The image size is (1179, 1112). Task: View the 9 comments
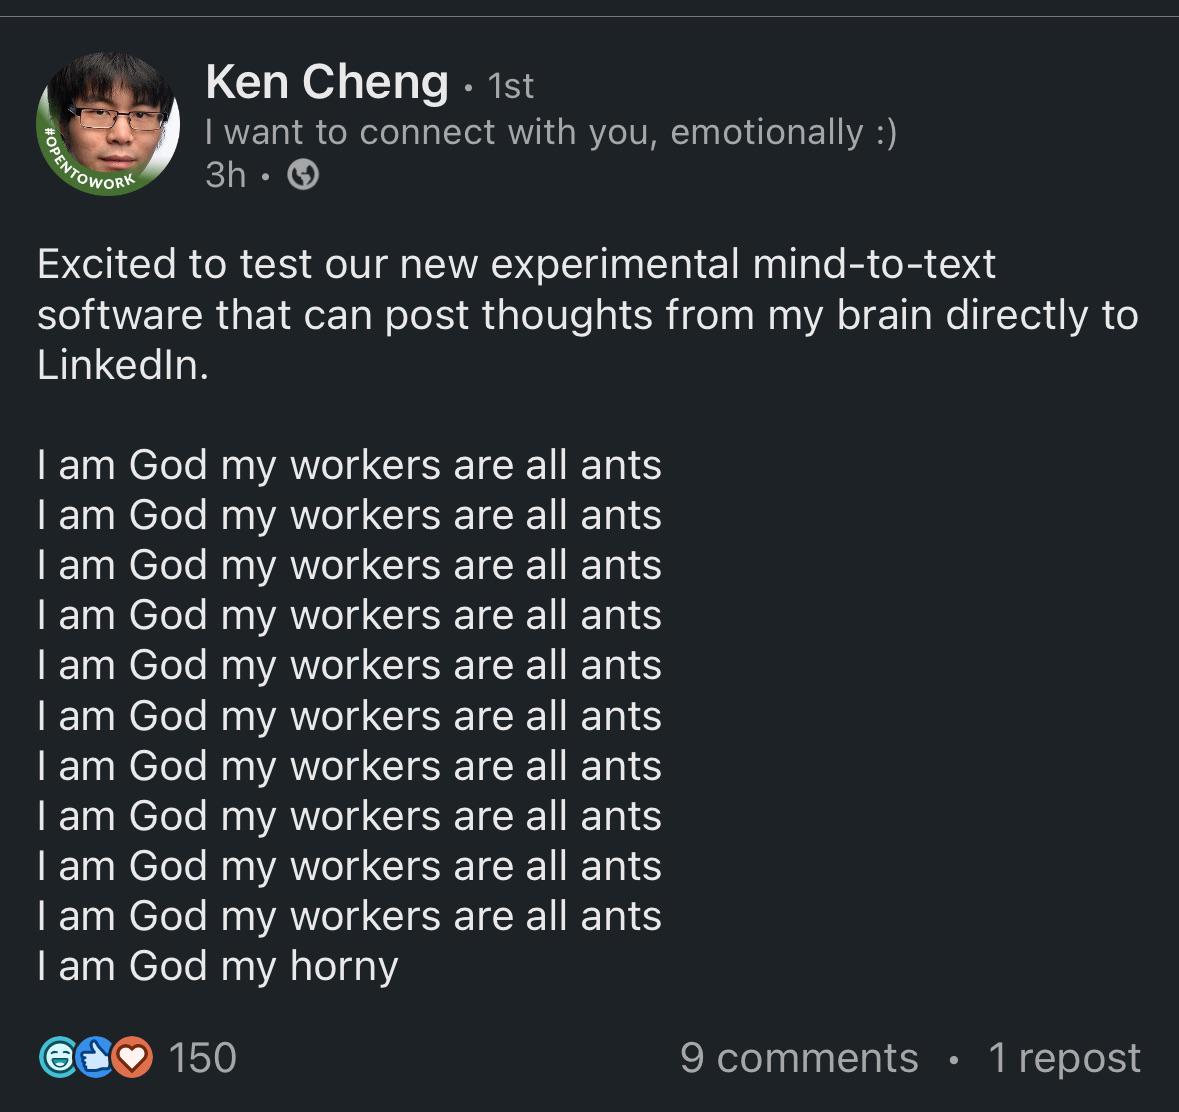(798, 1057)
